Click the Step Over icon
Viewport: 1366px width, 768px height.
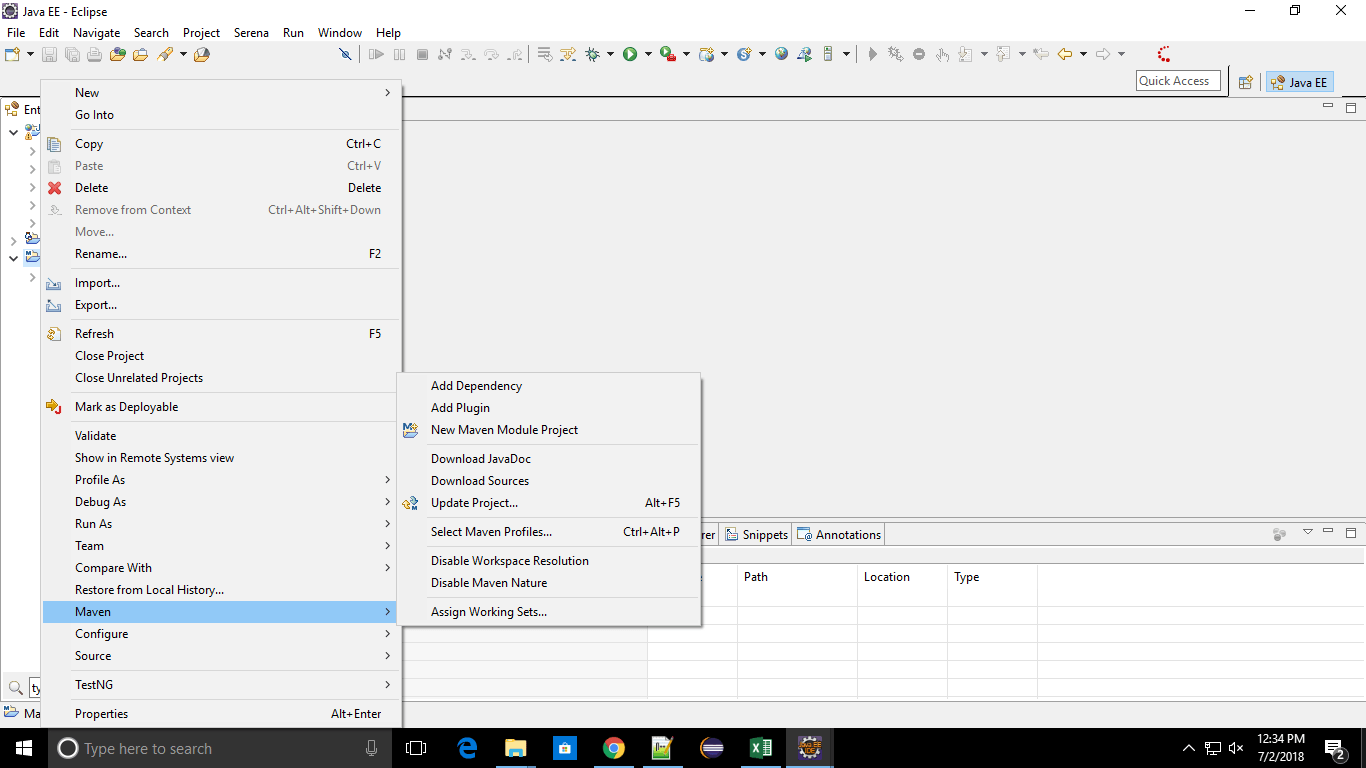(491, 54)
